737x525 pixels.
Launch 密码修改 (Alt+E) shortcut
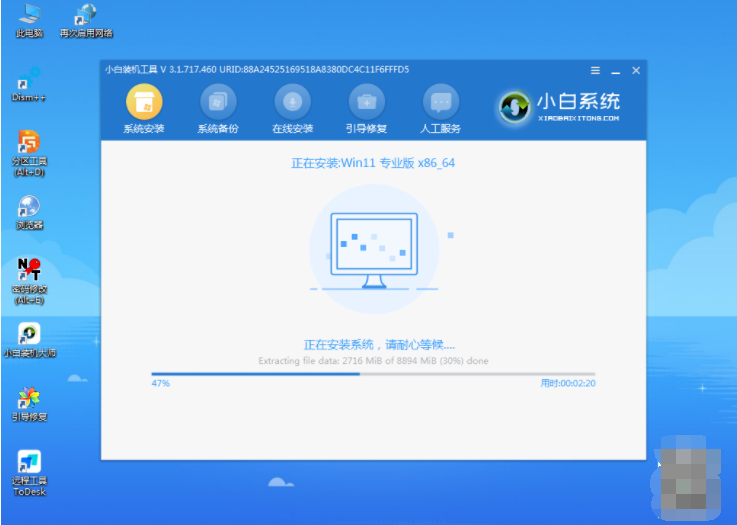(x=29, y=281)
